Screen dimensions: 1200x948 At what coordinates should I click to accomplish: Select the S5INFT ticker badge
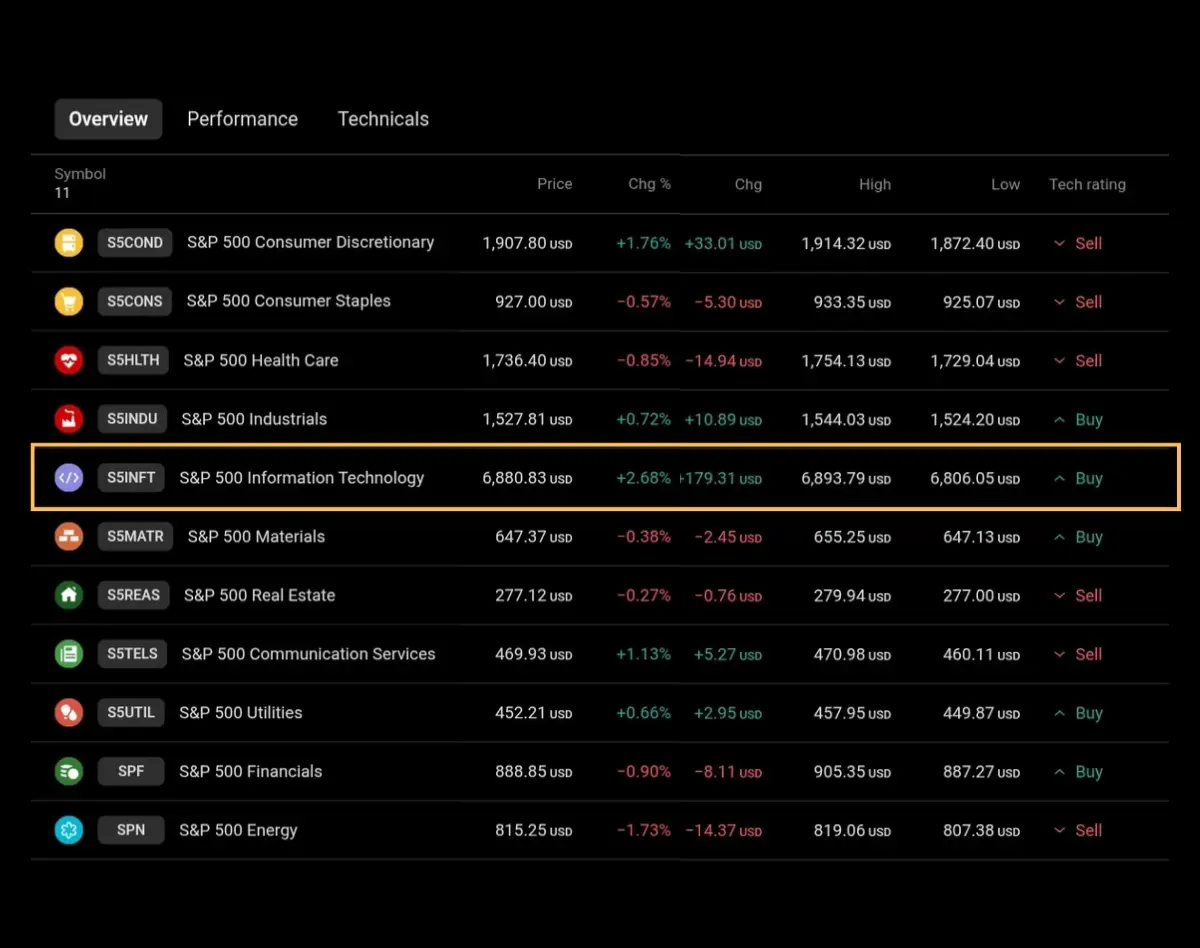click(132, 478)
